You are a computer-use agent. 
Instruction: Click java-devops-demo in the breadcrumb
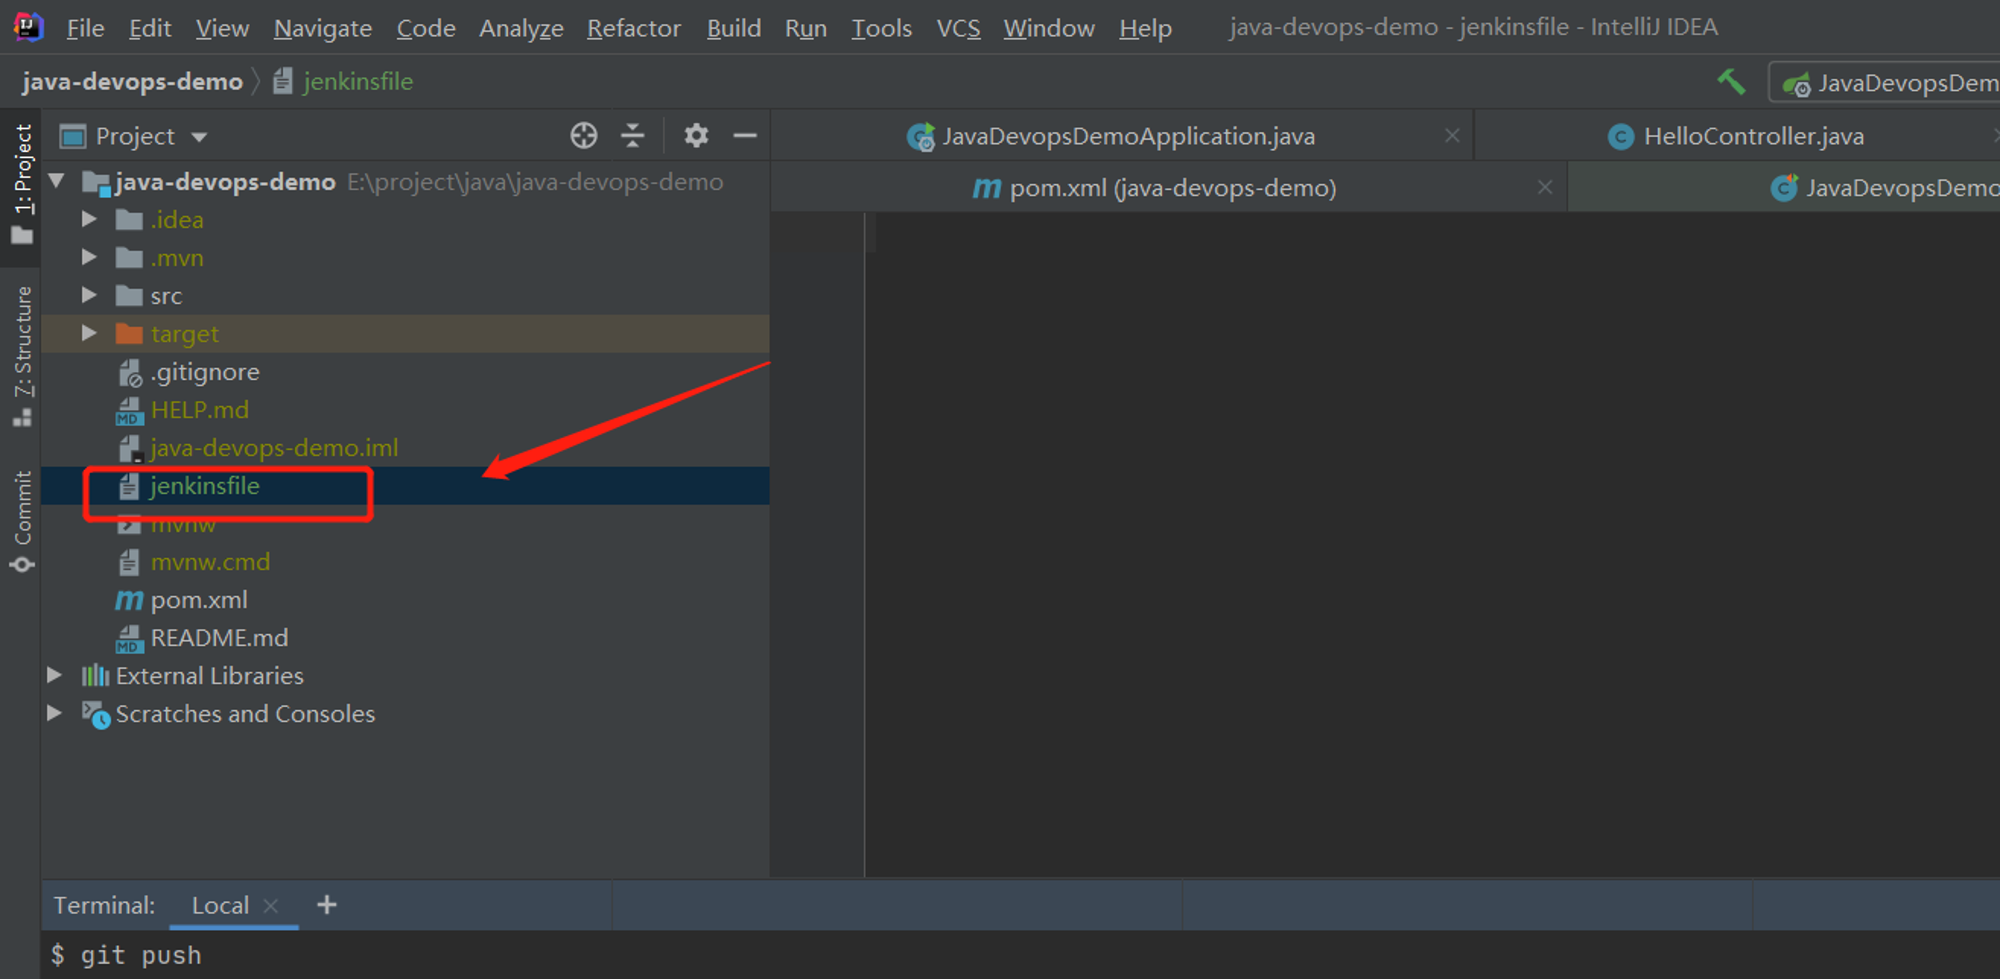pos(132,81)
